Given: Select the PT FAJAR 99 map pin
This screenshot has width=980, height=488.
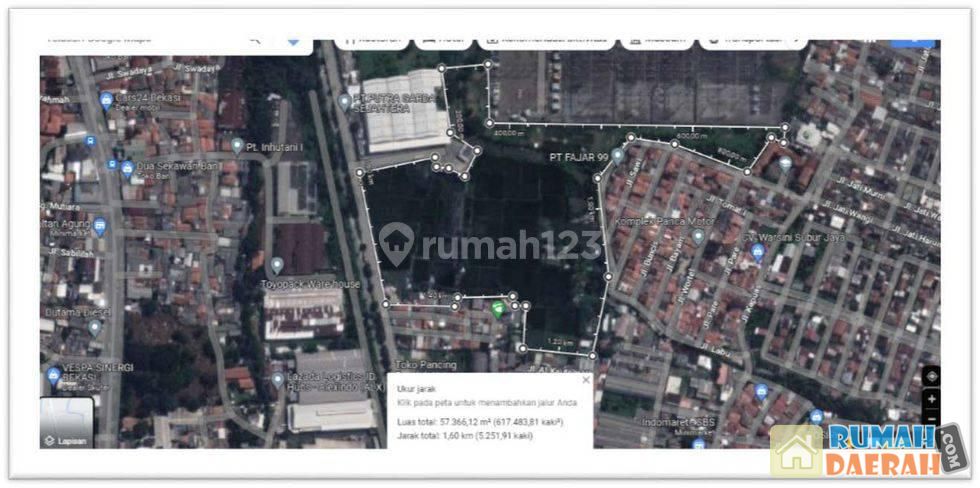Looking at the screenshot, I should tap(617, 157).
